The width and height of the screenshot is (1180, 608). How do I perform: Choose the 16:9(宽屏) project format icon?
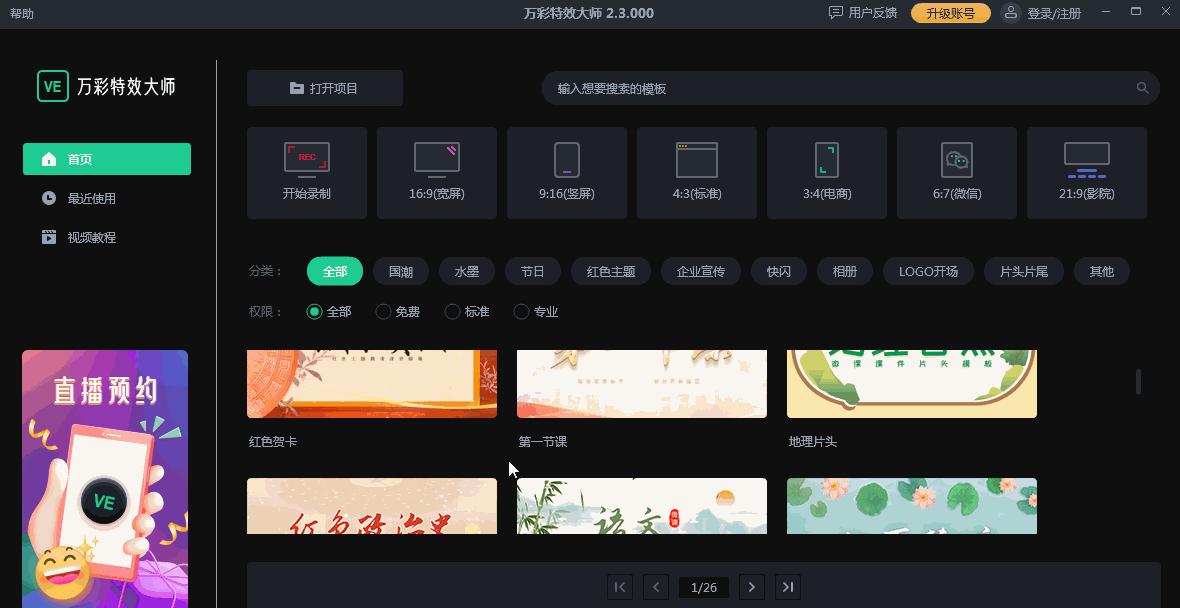(437, 172)
